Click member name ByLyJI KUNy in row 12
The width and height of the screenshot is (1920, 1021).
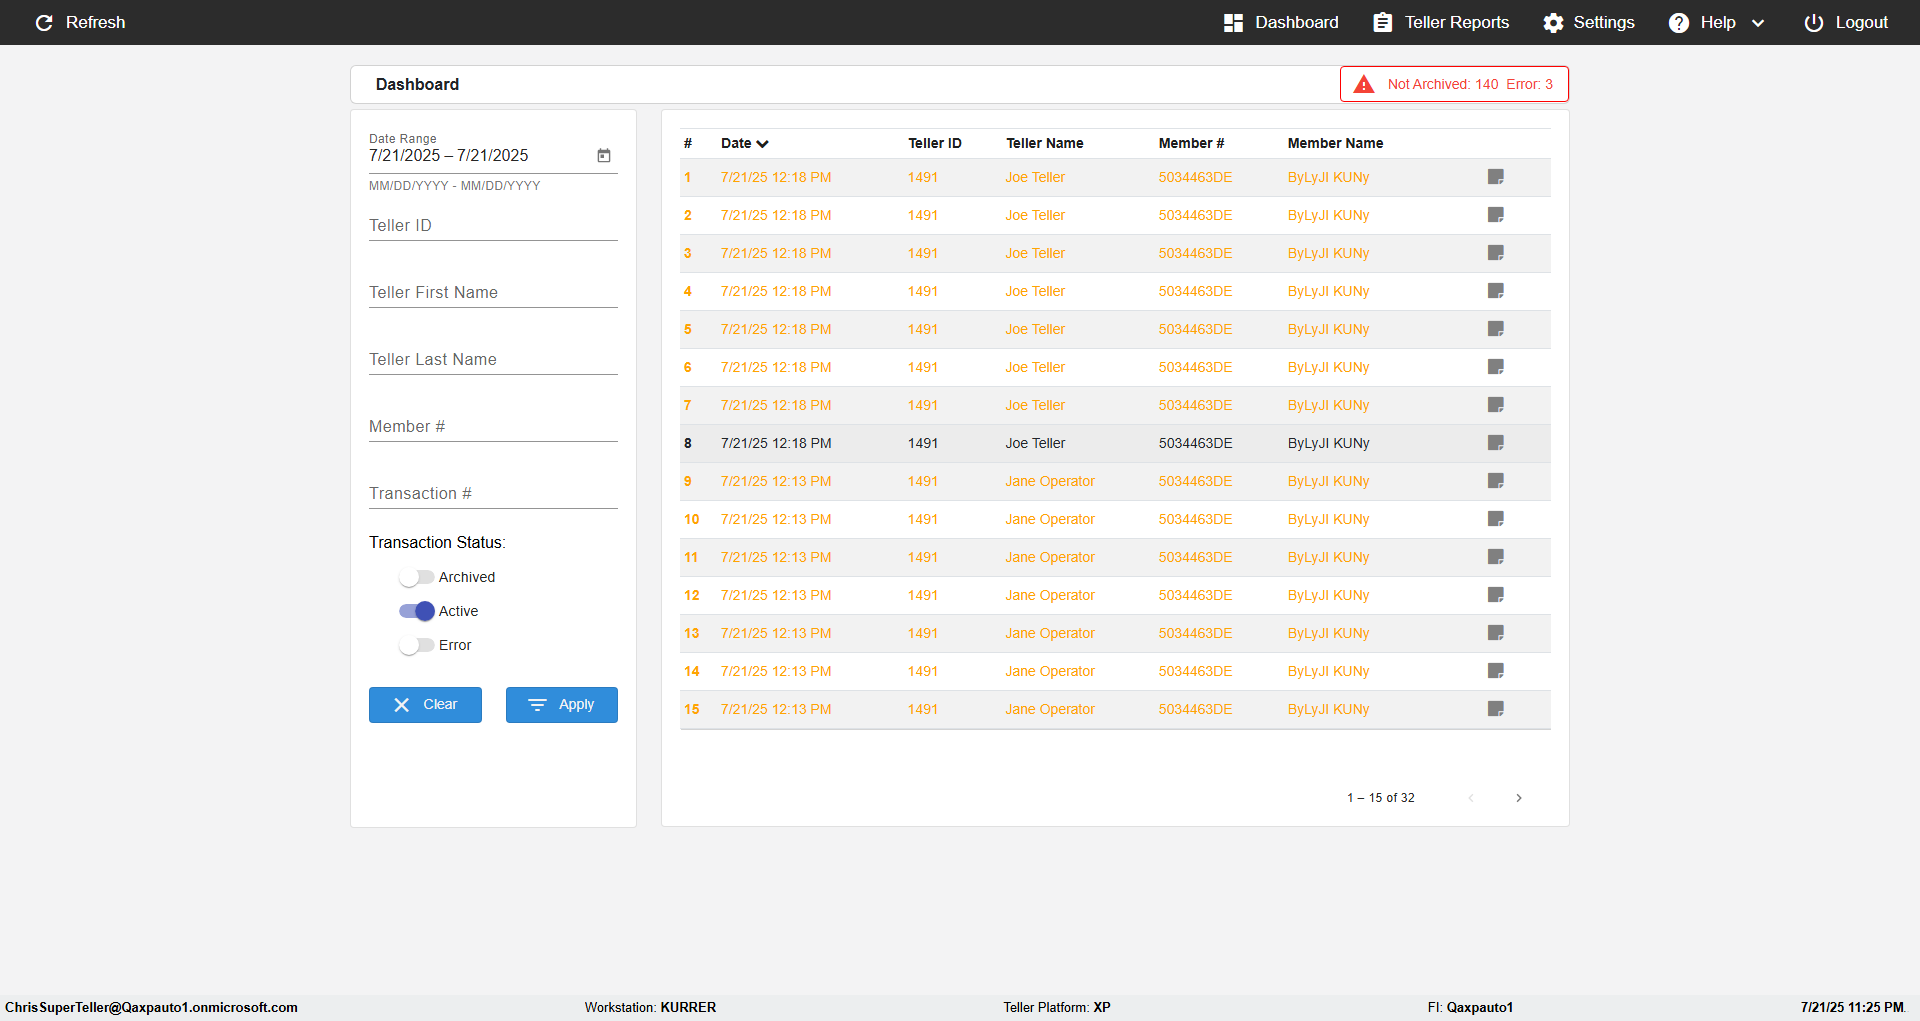[1328, 595]
